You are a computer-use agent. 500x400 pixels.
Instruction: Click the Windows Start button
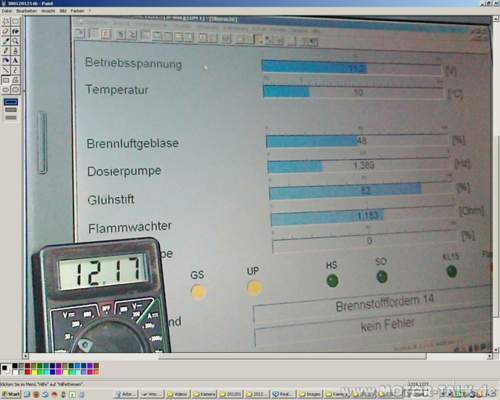point(11,394)
